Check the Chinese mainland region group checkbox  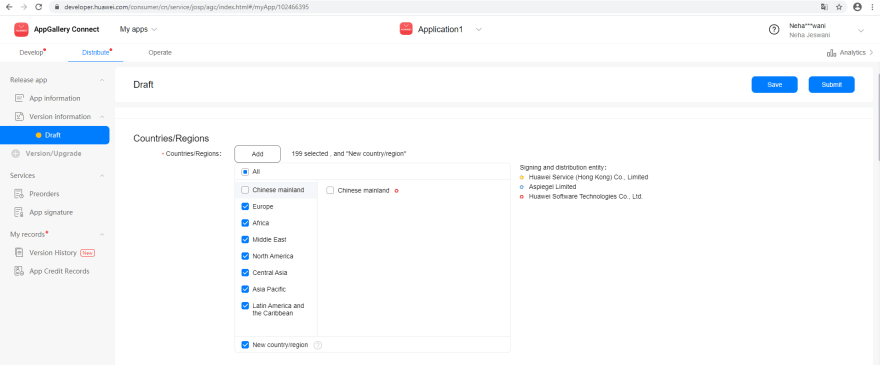pos(245,190)
